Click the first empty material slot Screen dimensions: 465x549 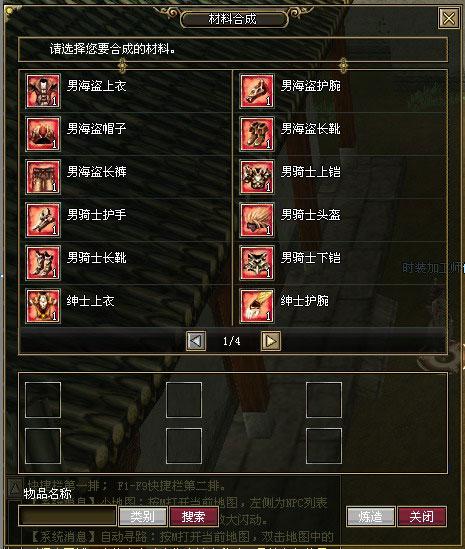43,400
